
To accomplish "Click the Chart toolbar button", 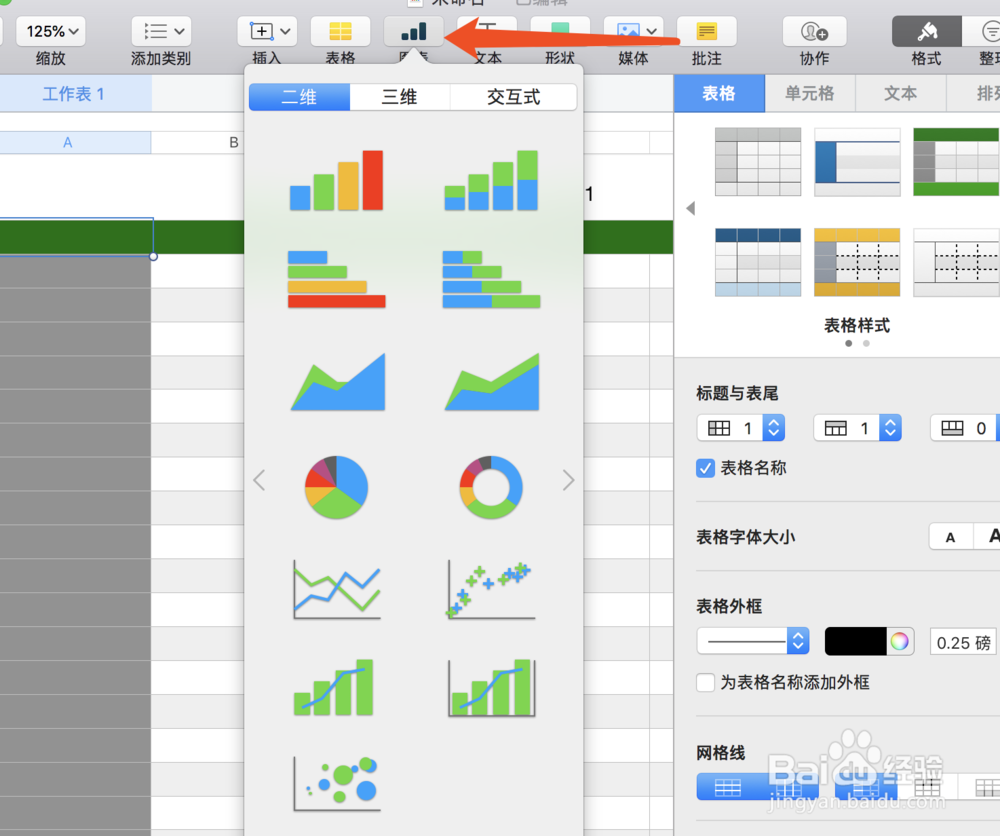I will (414, 31).
